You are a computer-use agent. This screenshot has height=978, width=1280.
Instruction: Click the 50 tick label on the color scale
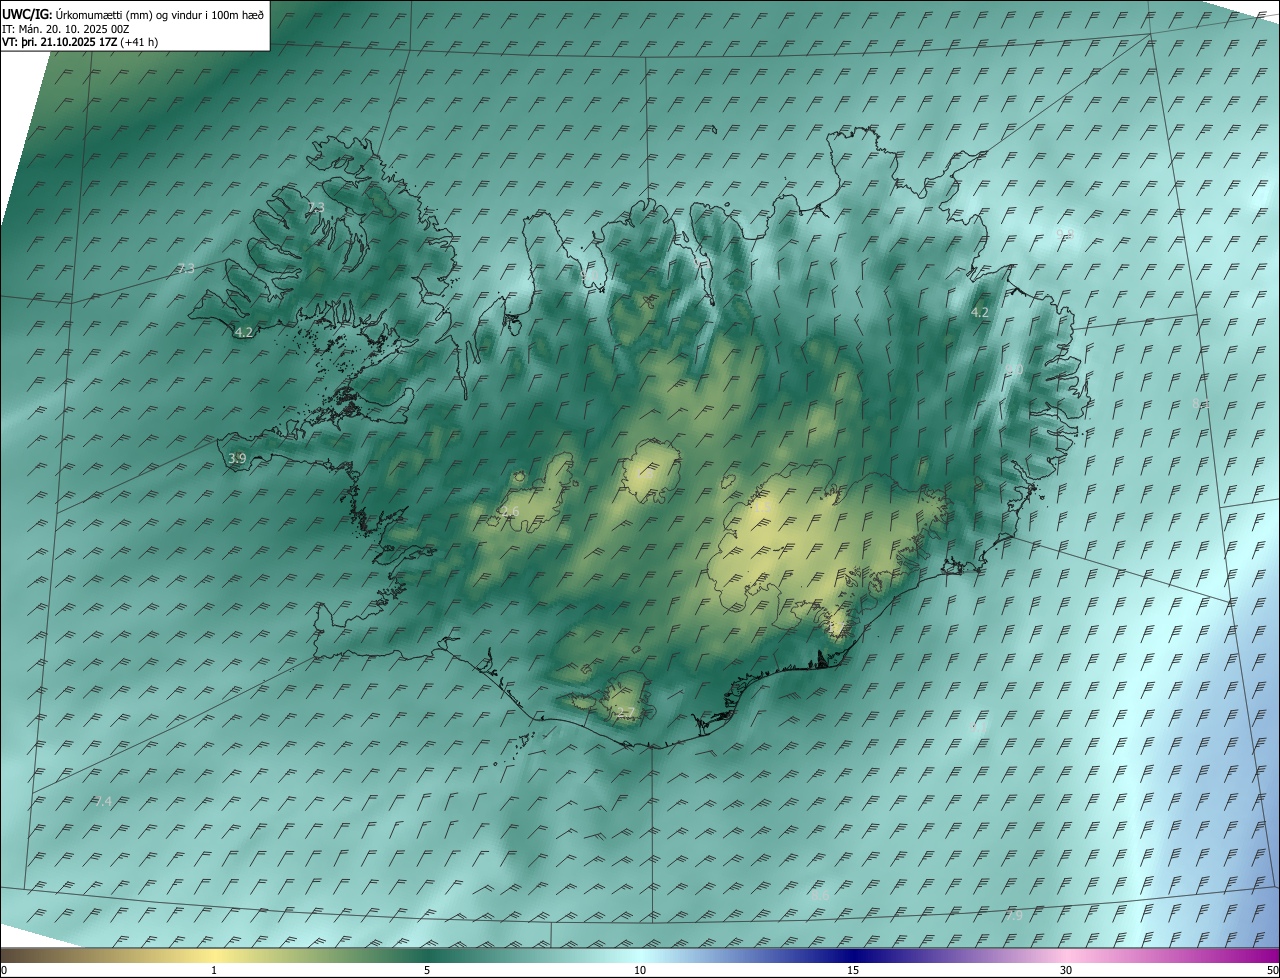point(1272,971)
